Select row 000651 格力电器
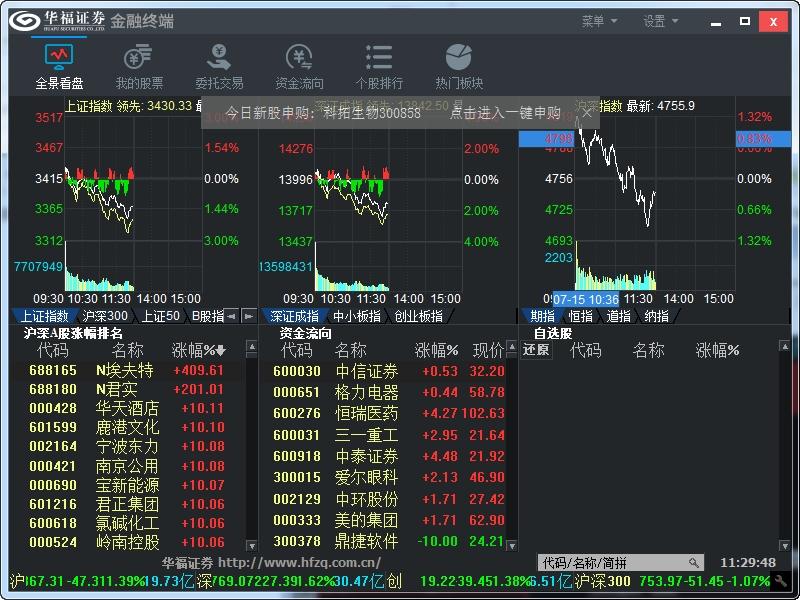800x600 pixels. tap(385, 392)
